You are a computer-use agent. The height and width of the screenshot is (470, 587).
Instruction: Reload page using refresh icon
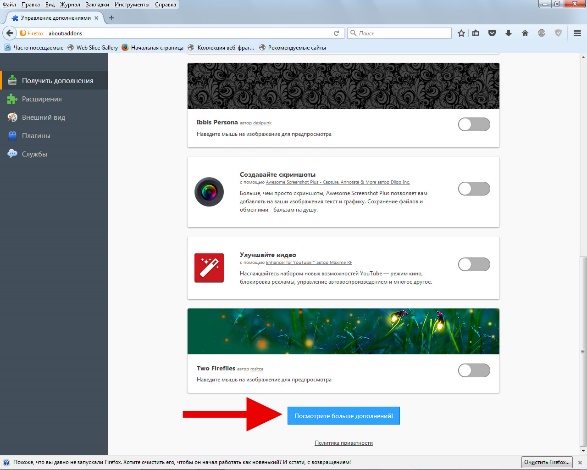[x=336, y=33]
